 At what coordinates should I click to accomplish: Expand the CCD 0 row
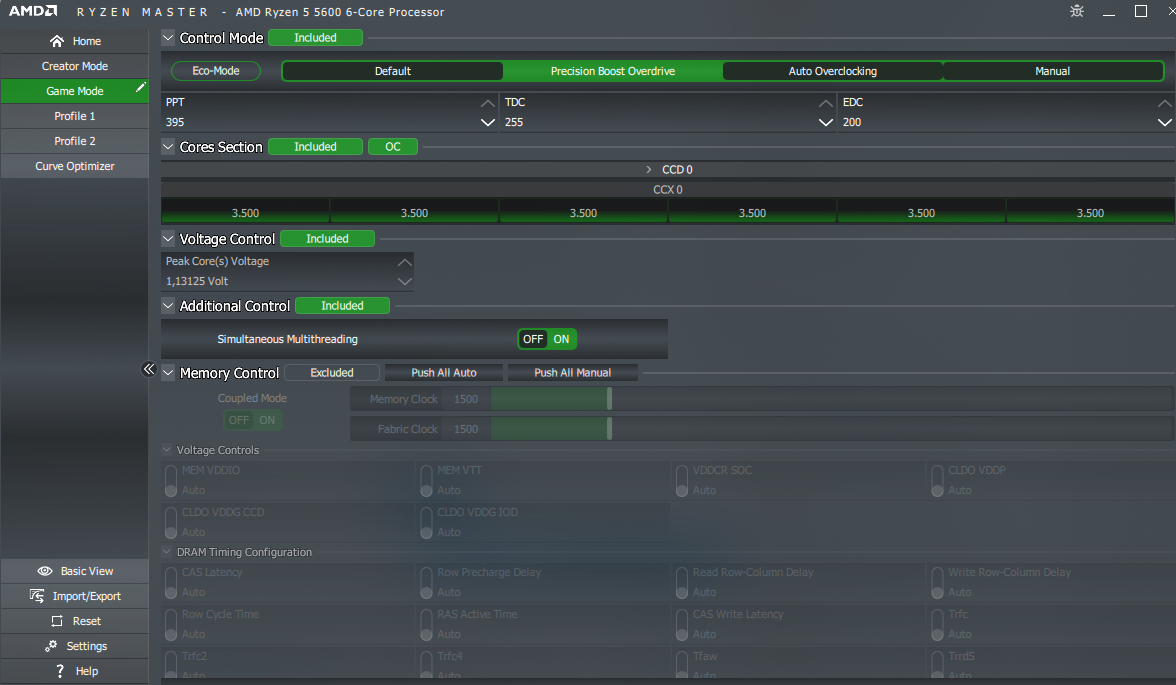click(649, 170)
